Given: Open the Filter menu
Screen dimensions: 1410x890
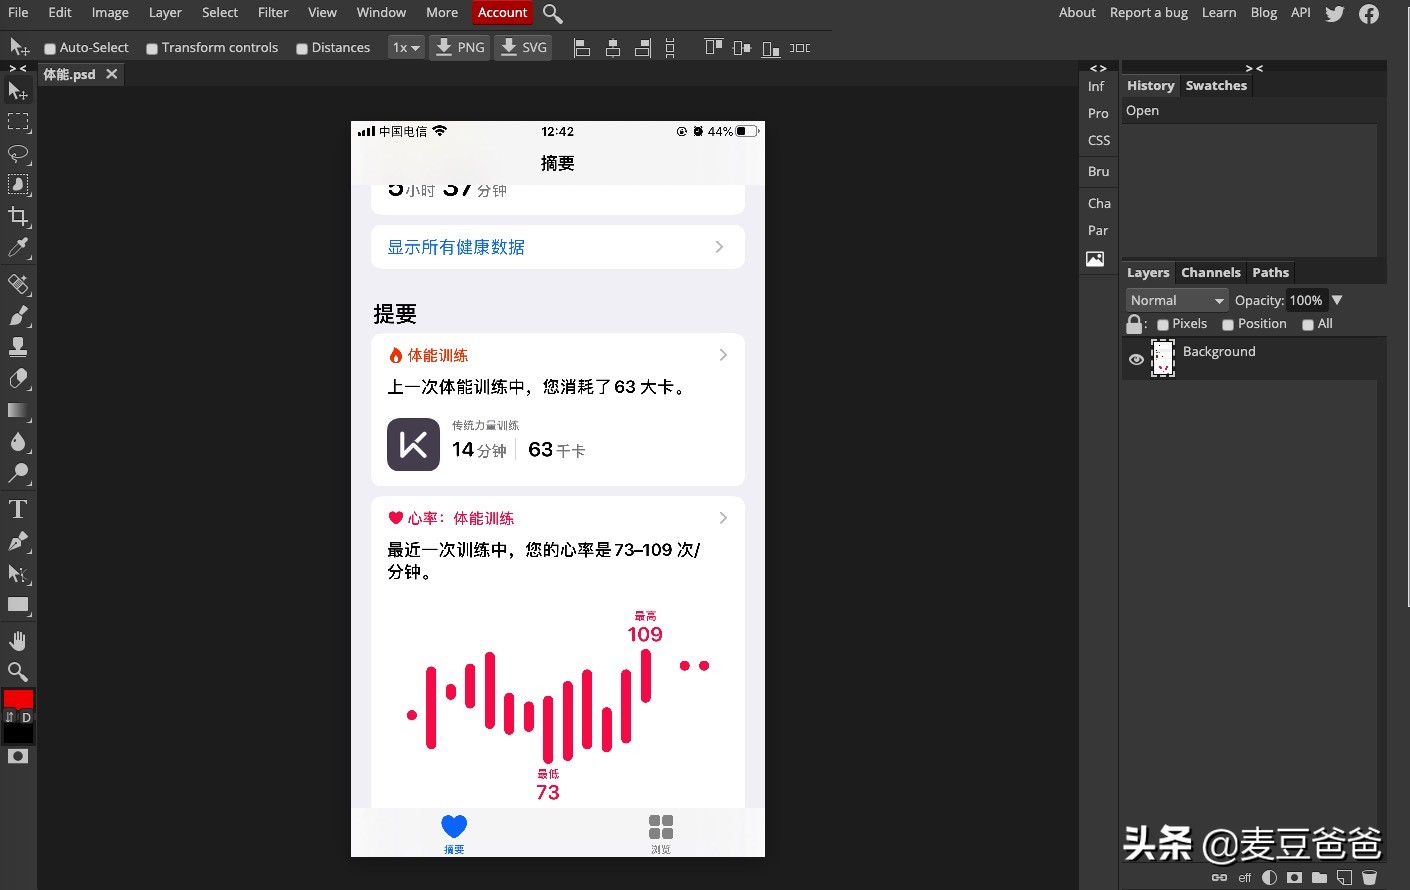Looking at the screenshot, I should [273, 12].
